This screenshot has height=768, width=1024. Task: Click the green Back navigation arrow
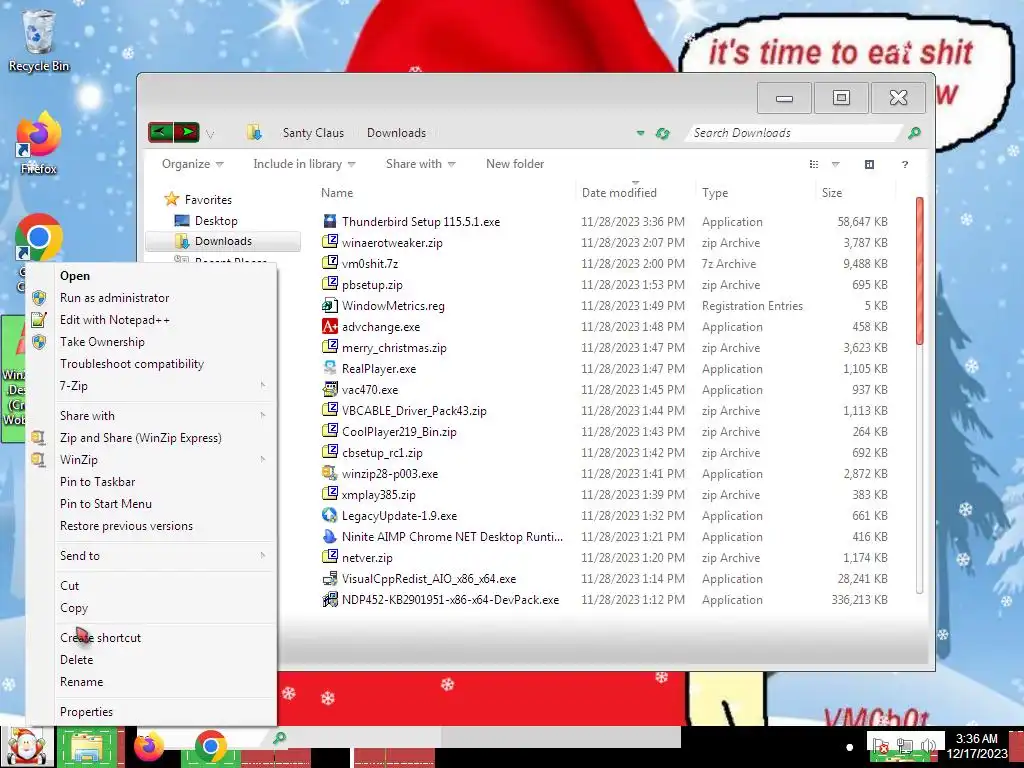click(x=161, y=133)
